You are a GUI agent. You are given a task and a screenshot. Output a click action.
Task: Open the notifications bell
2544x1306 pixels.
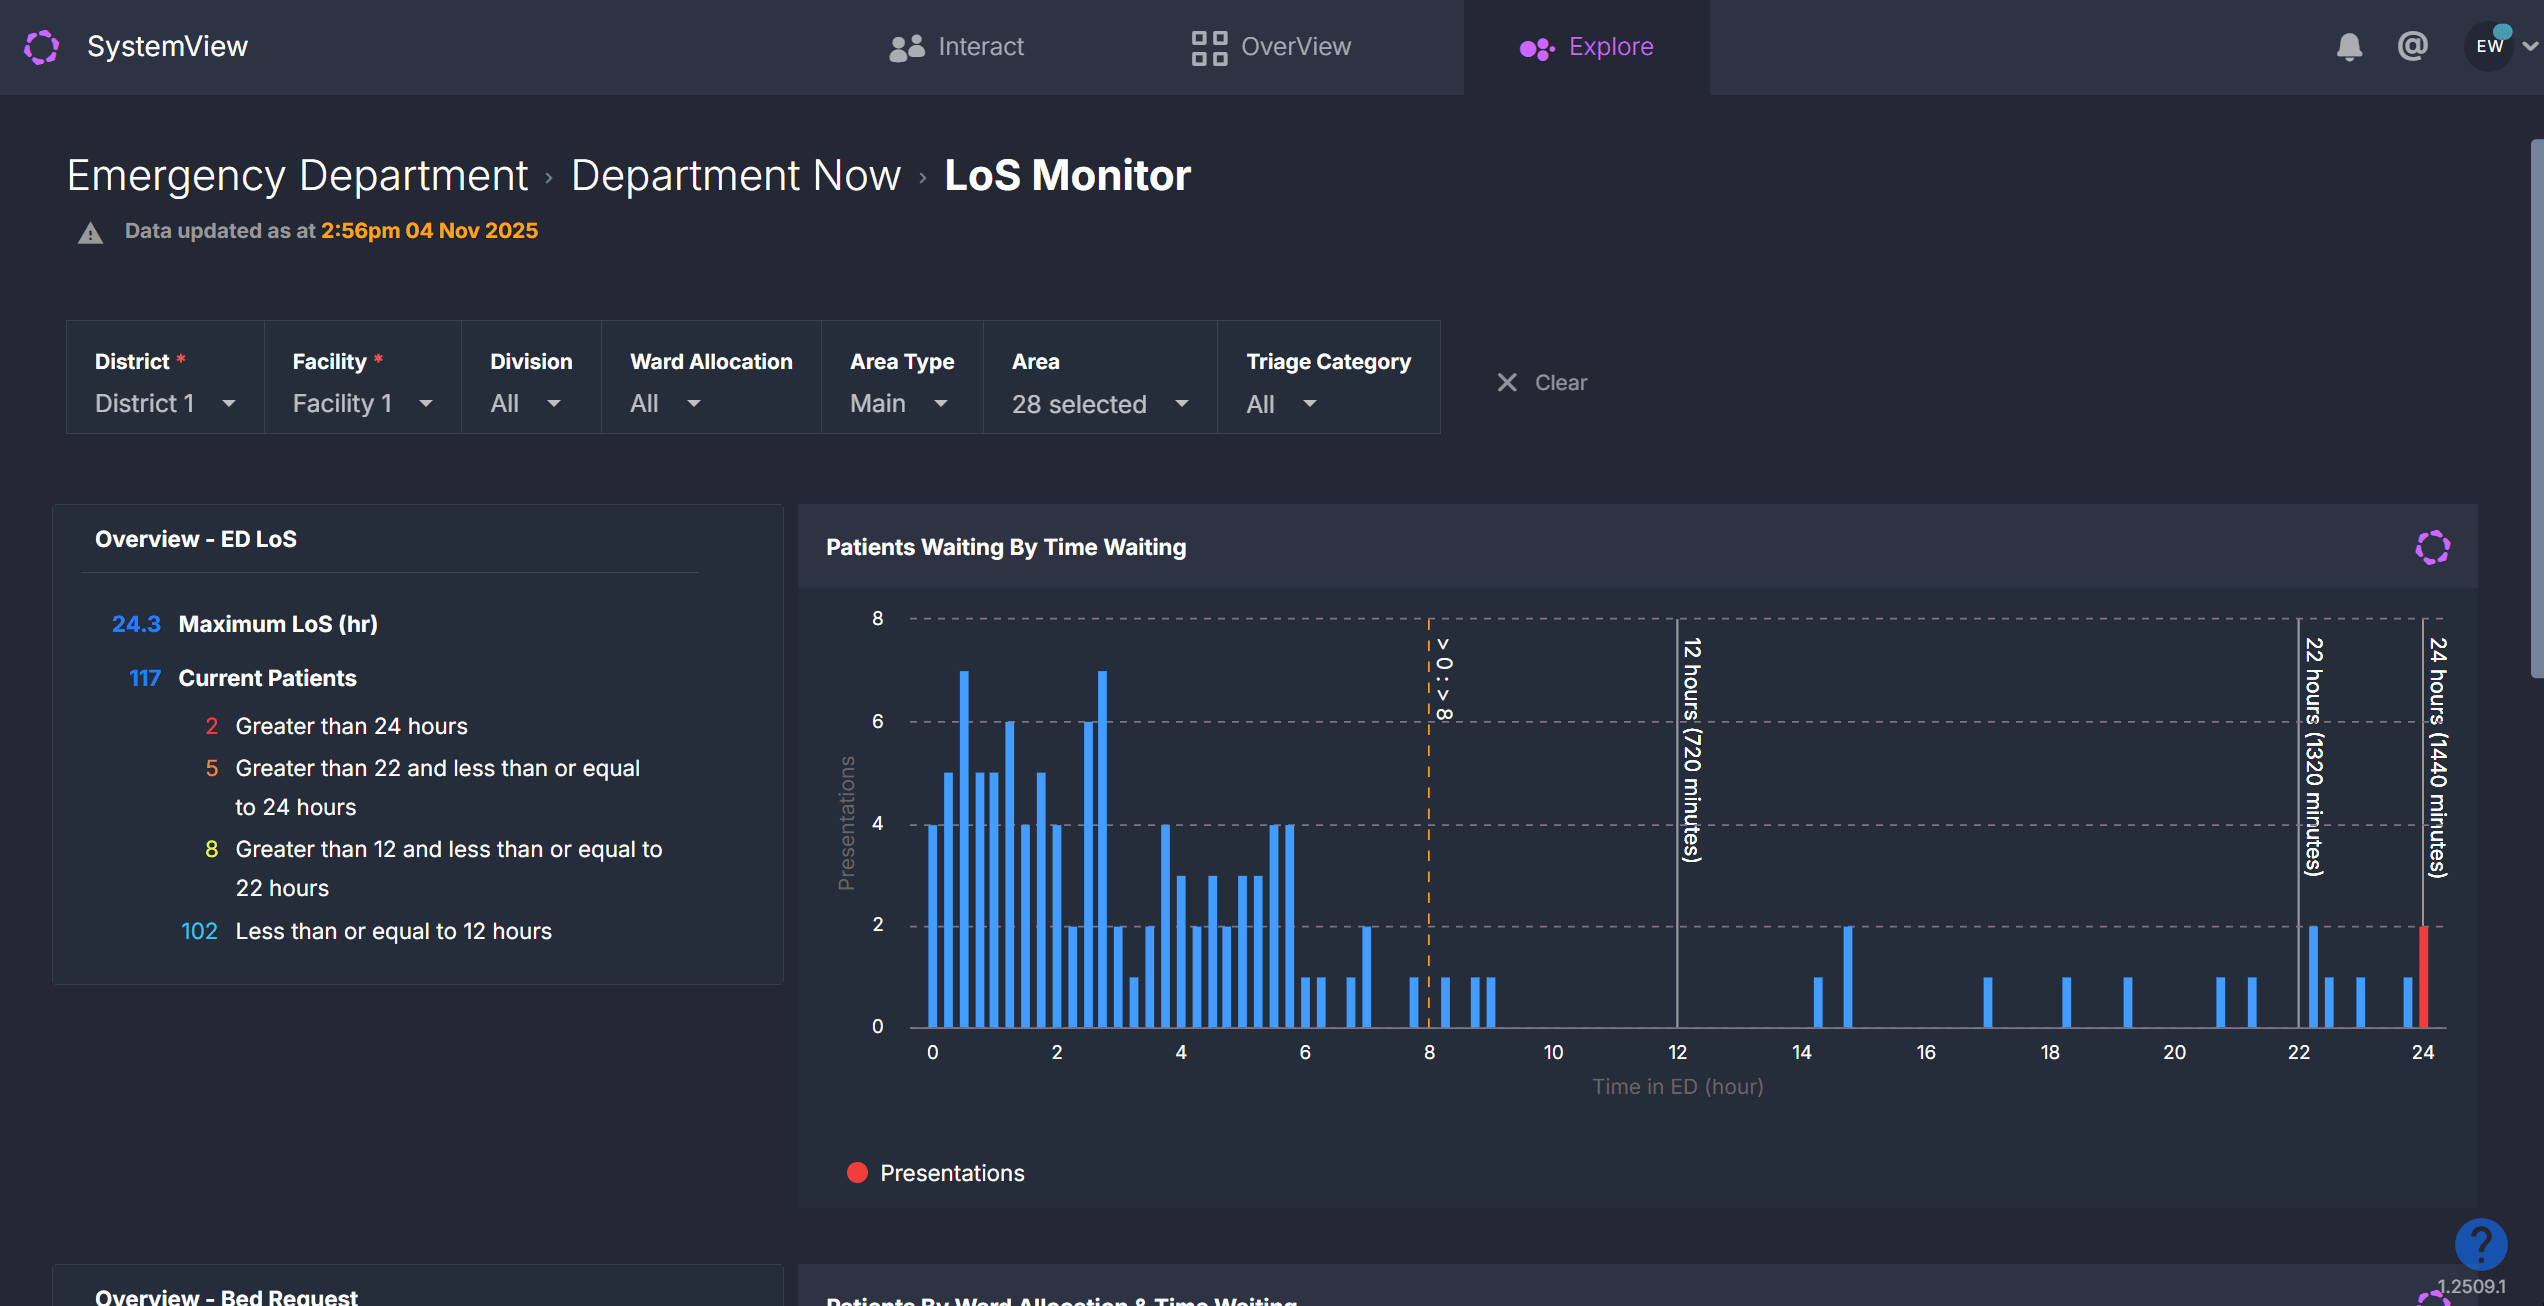(x=2349, y=47)
